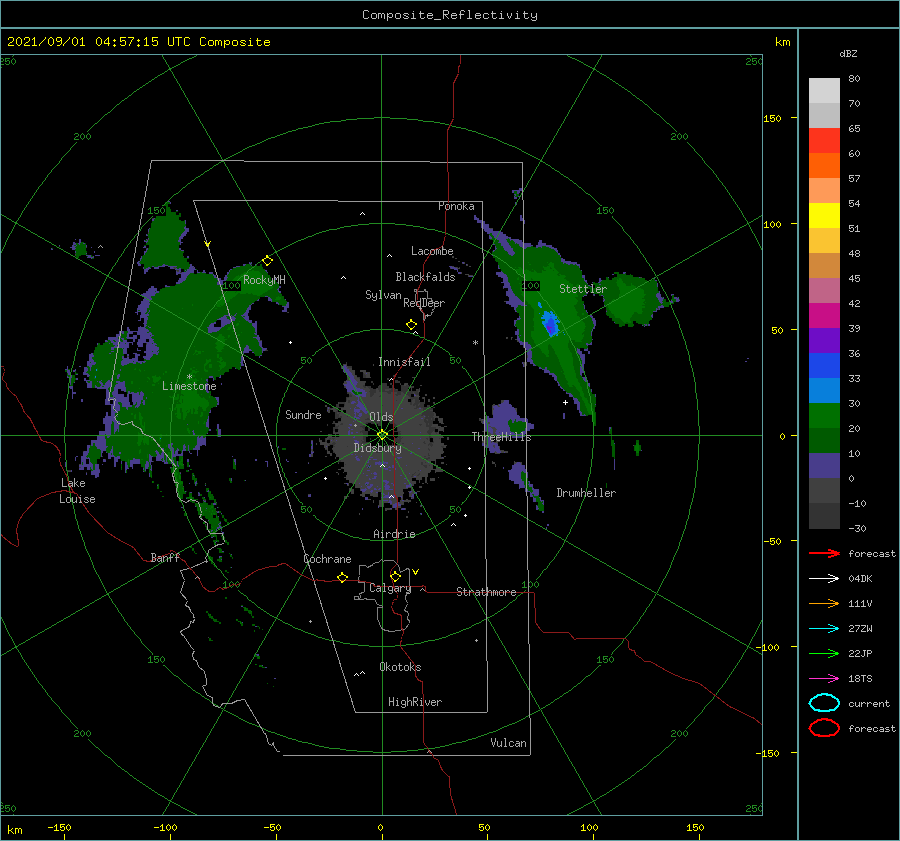Click the Strathmore label
This screenshot has width=900, height=841.
(x=486, y=592)
